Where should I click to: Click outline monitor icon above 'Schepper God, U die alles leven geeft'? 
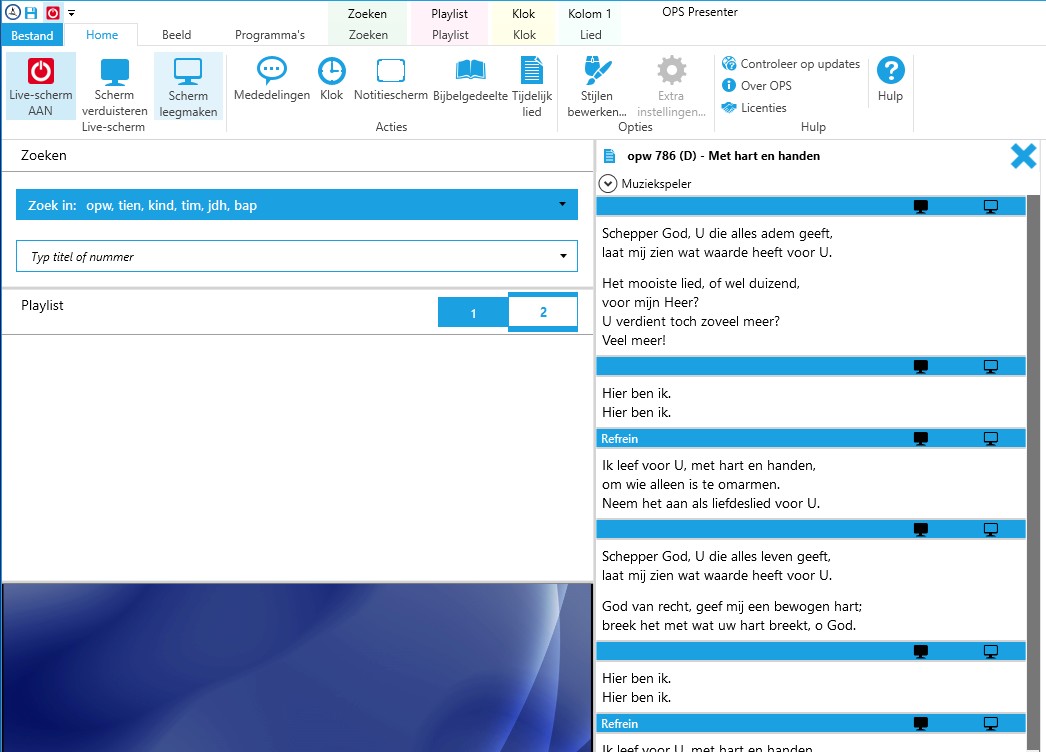991,529
